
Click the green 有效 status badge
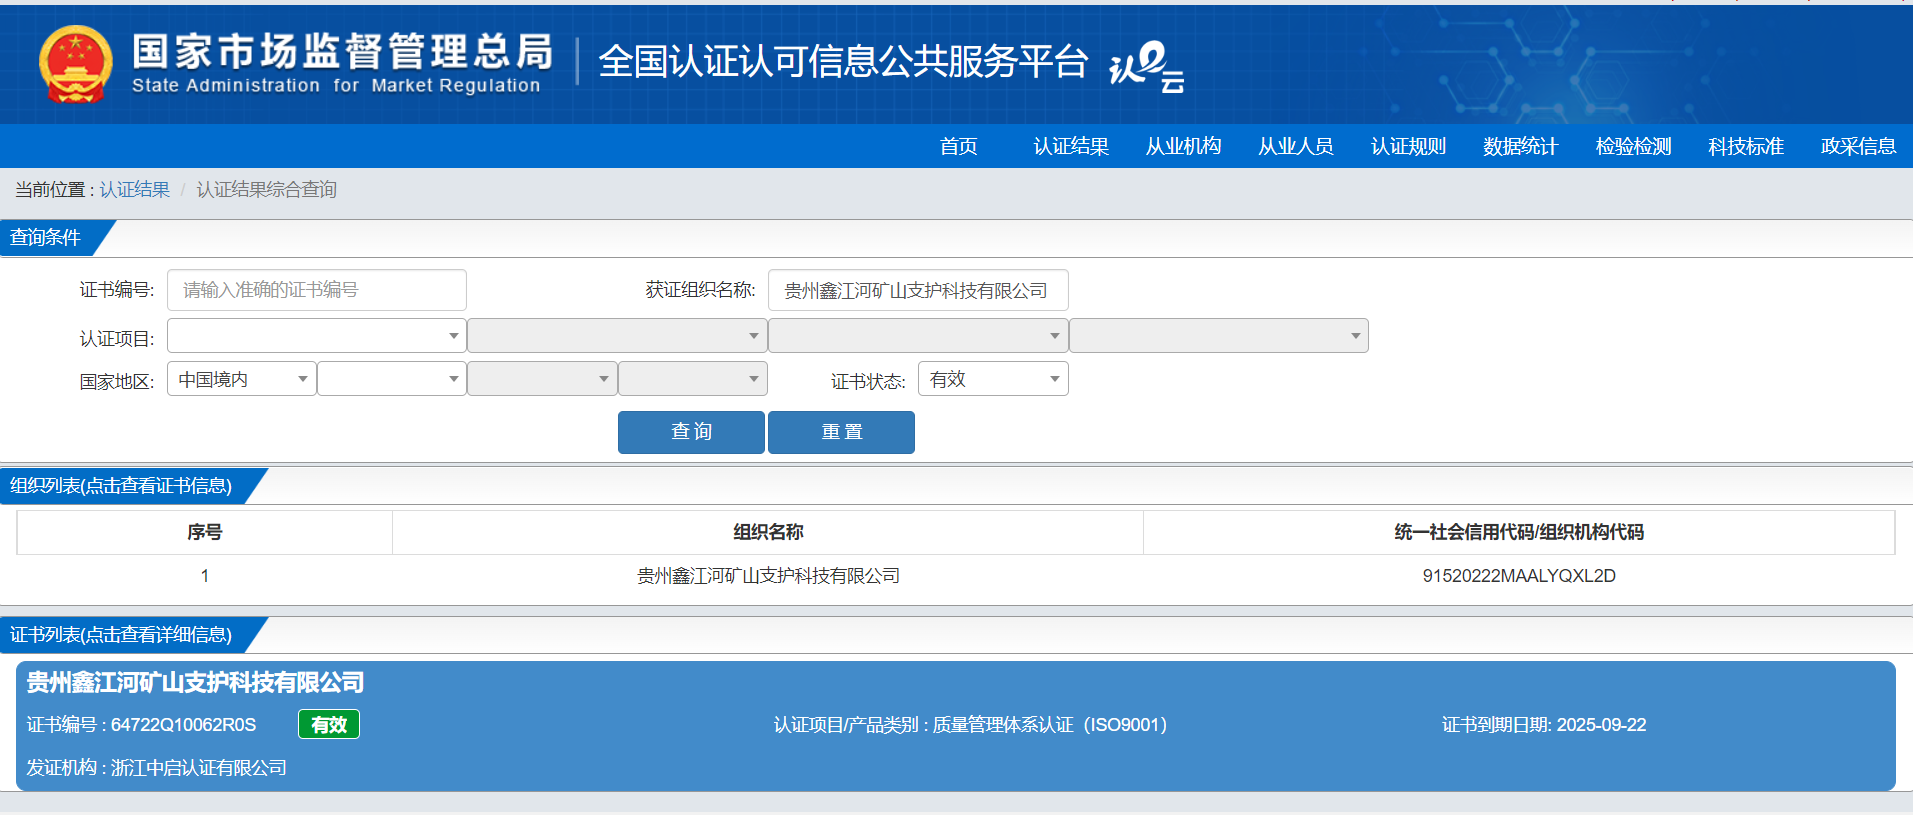pyautogui.click(x=329, y=724)
